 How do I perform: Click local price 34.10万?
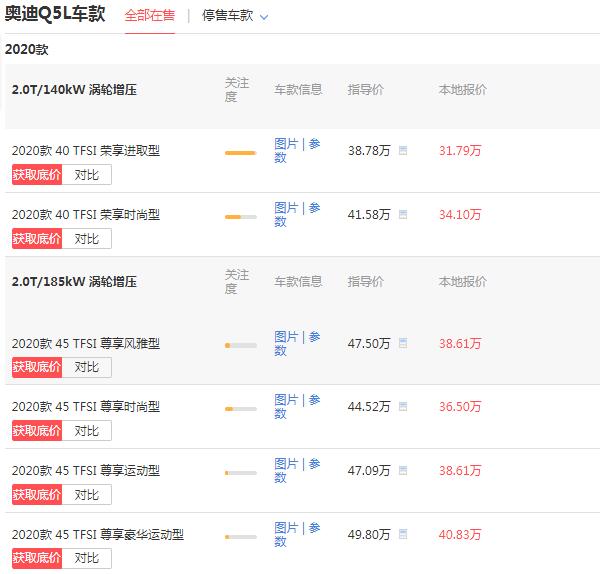tap(460, 215)
